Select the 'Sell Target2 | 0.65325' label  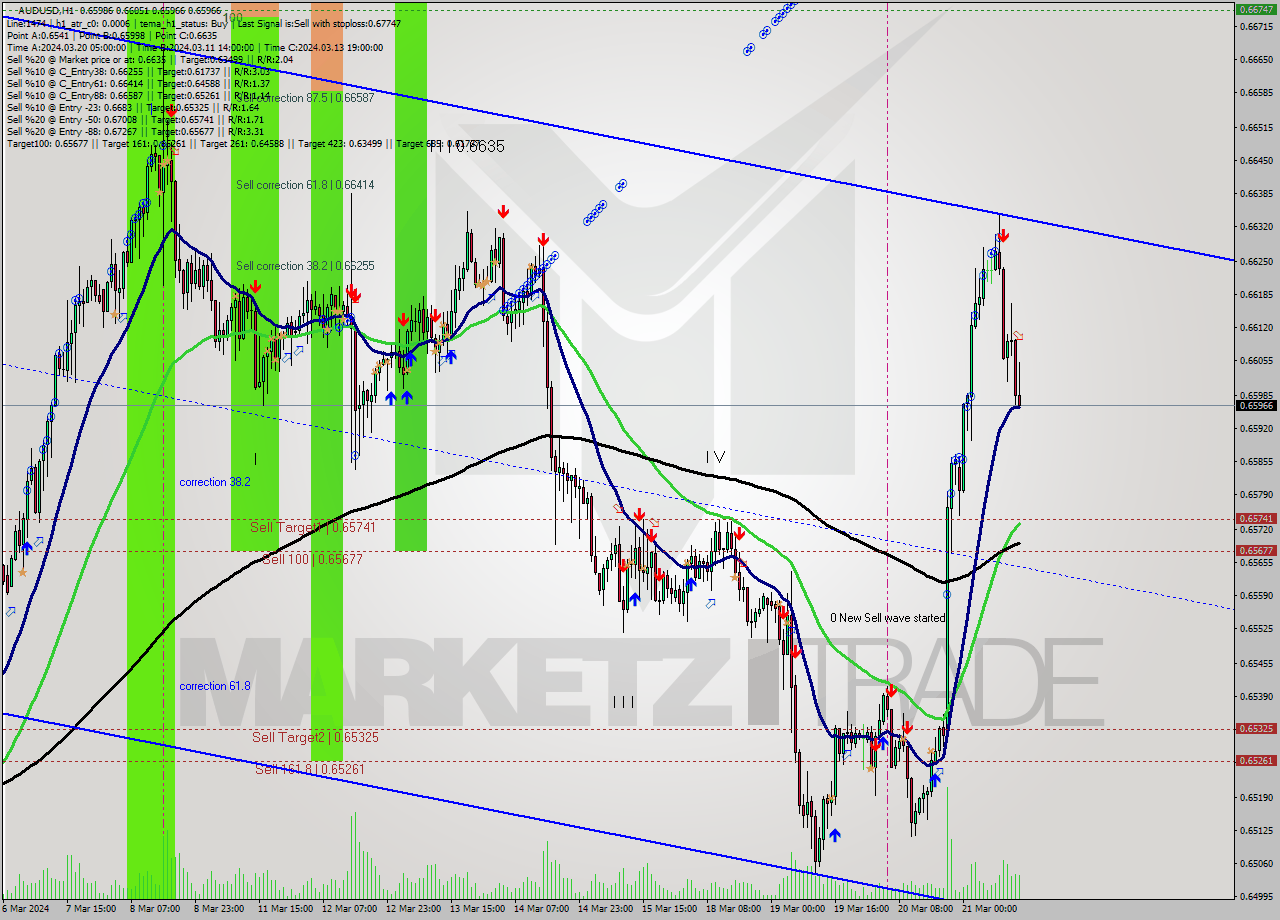315,737
